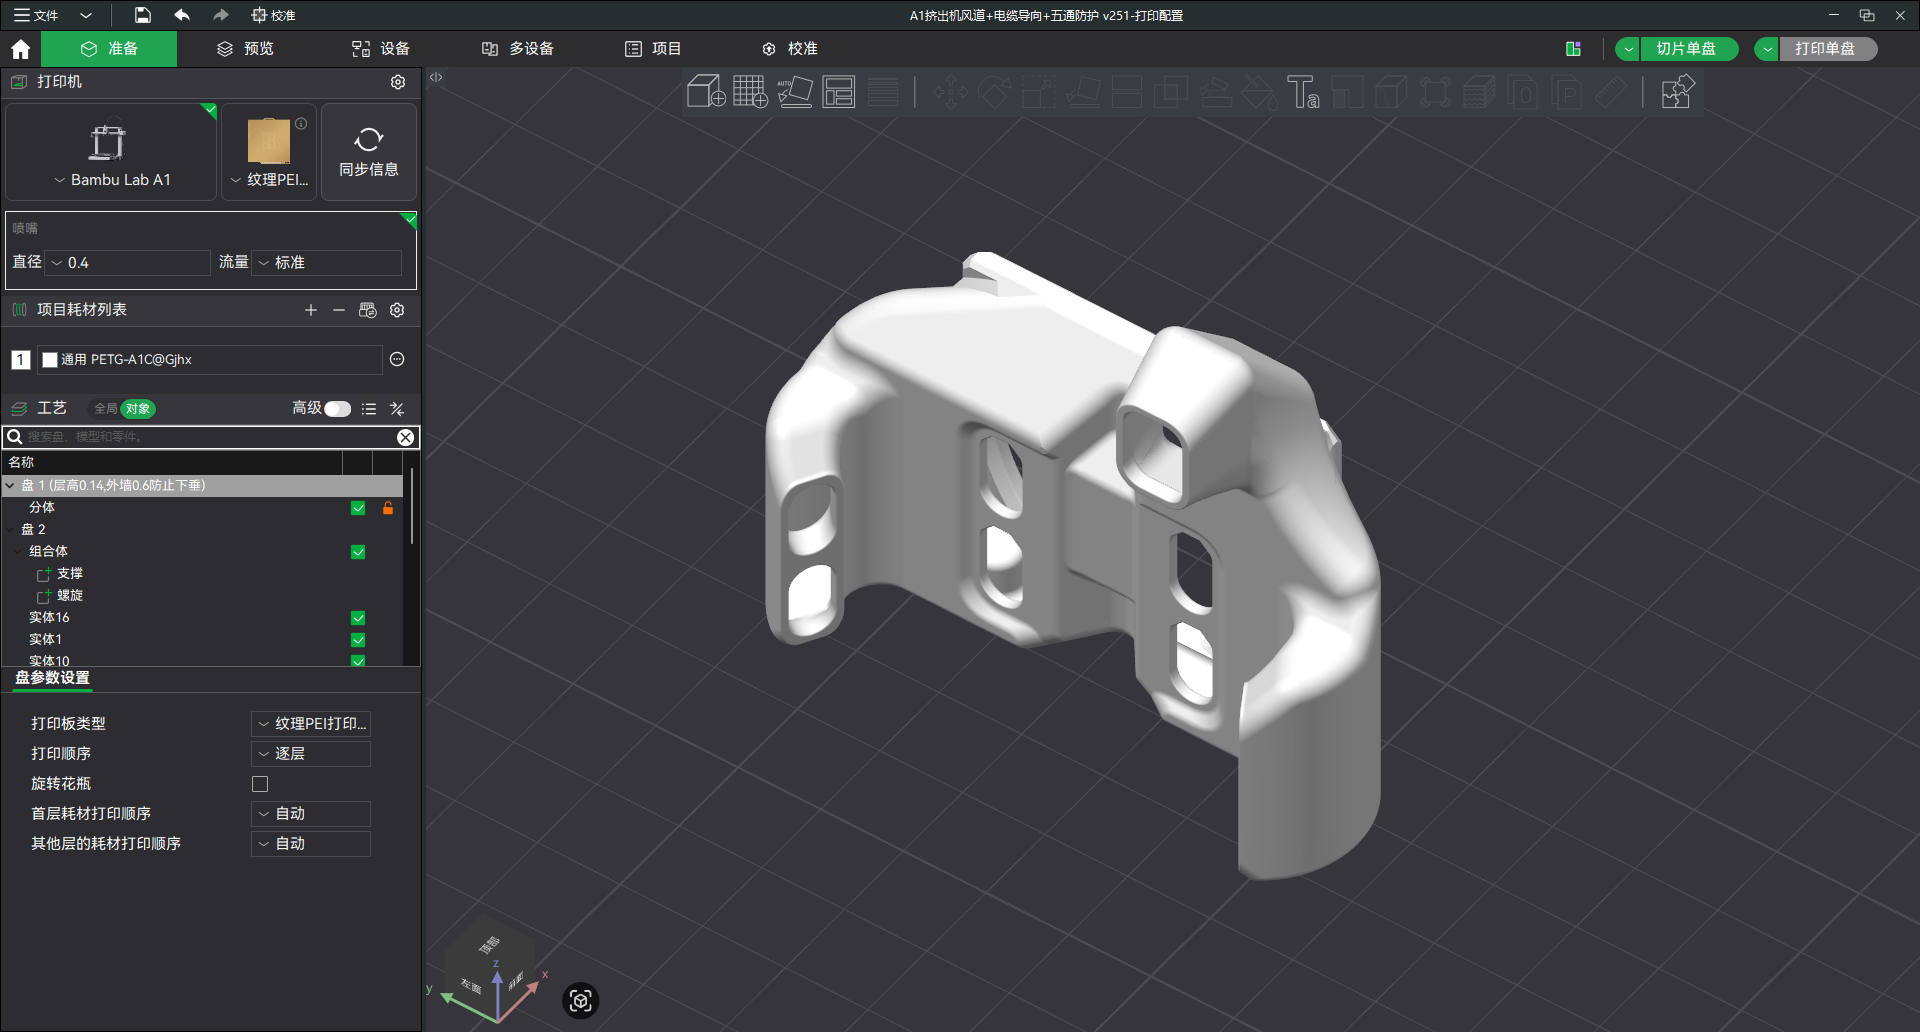
Task: Switch to the 多设备 tab
Action: 518,49
